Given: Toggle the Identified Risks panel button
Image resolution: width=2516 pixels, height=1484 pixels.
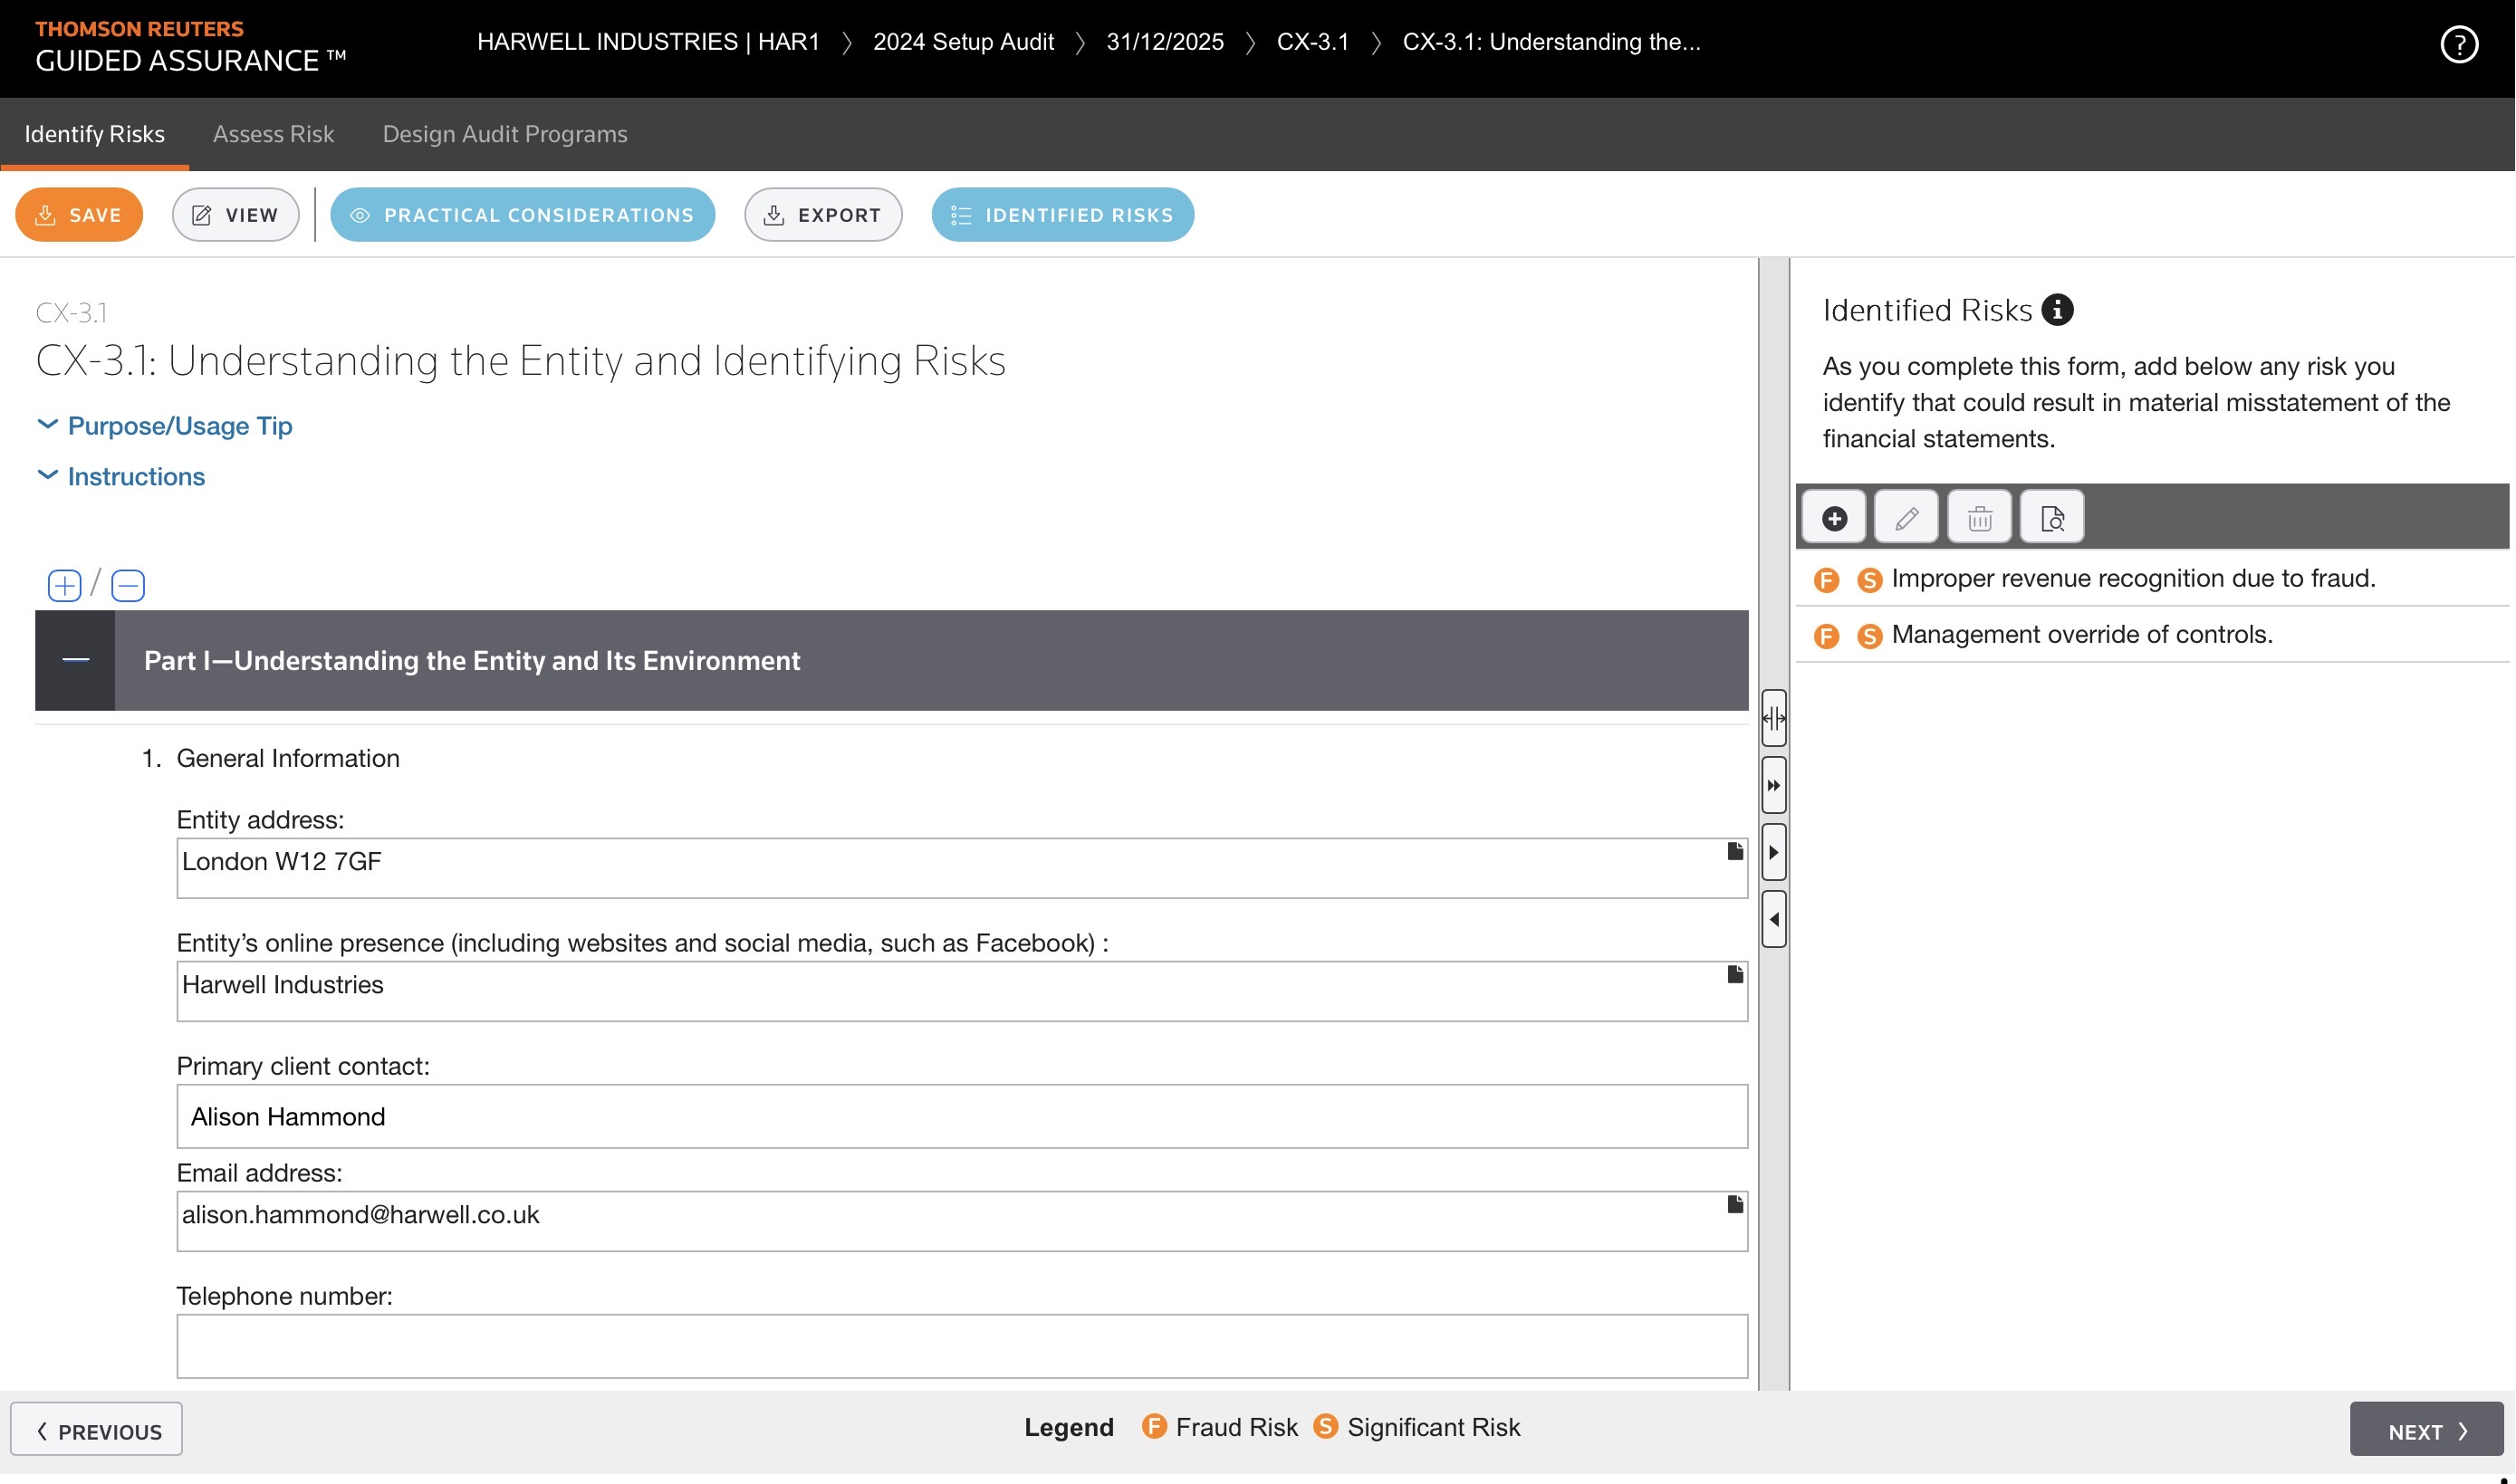Looking at the screenshot, I should click(x=1062, y=215).
